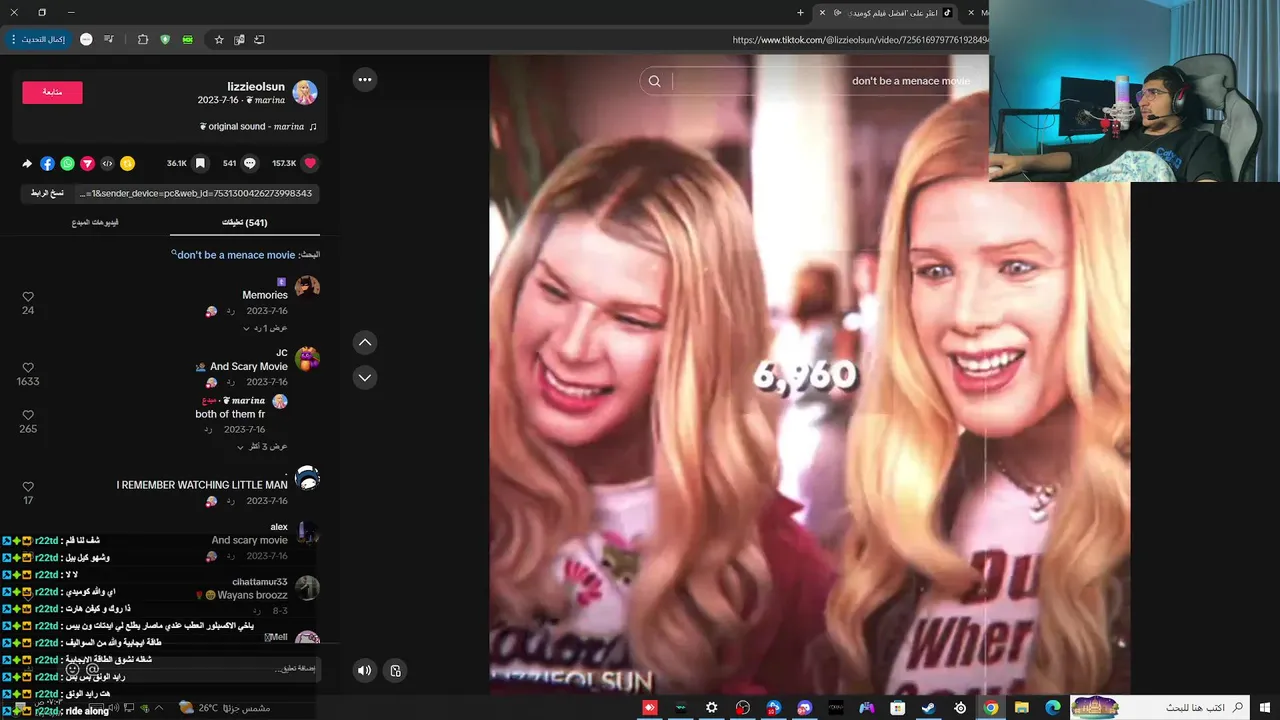Open the 'don't be a menace movie' search link
Viewport: 1280px width, 720px height.
pyautogui.click(x=236, y=255)
